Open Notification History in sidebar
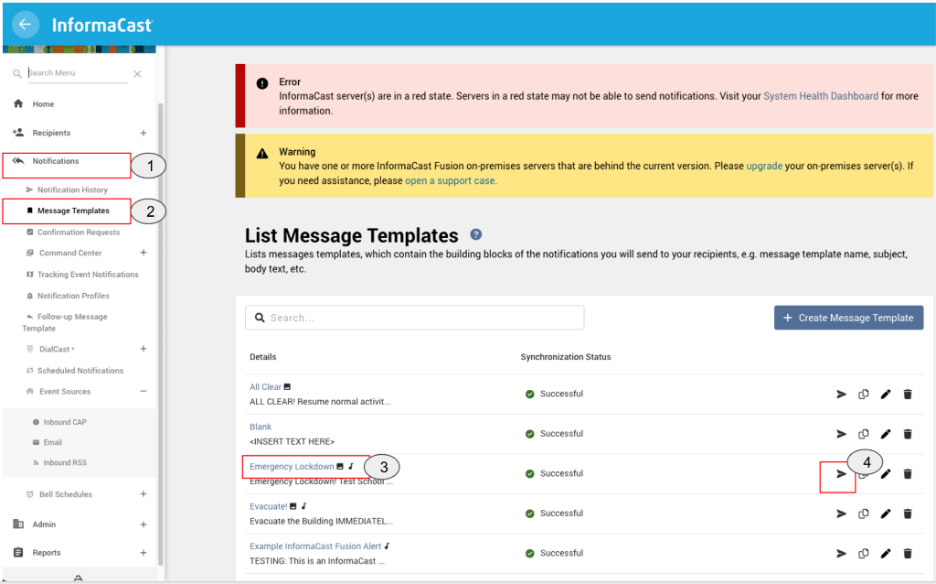Screen dimensions: 936x584 point(72,190)
